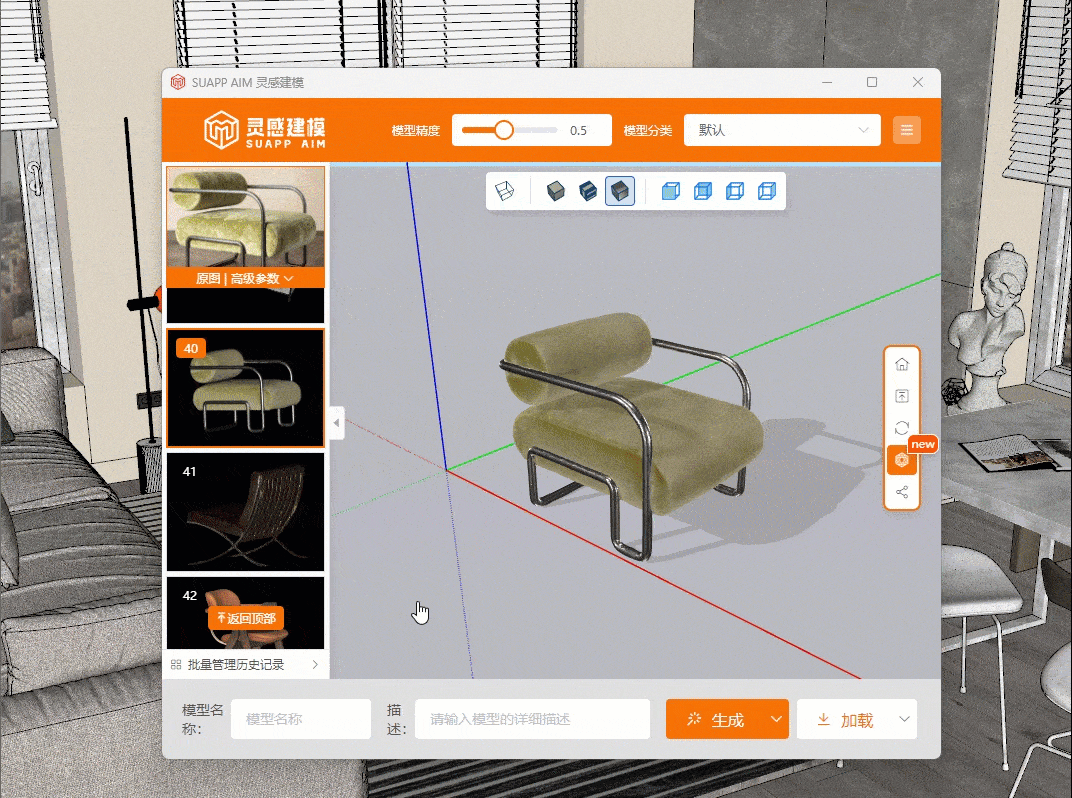The image size is (1072, 798).
Task: Select the wireframe perspective box icon
Action: tap(506, 191)
